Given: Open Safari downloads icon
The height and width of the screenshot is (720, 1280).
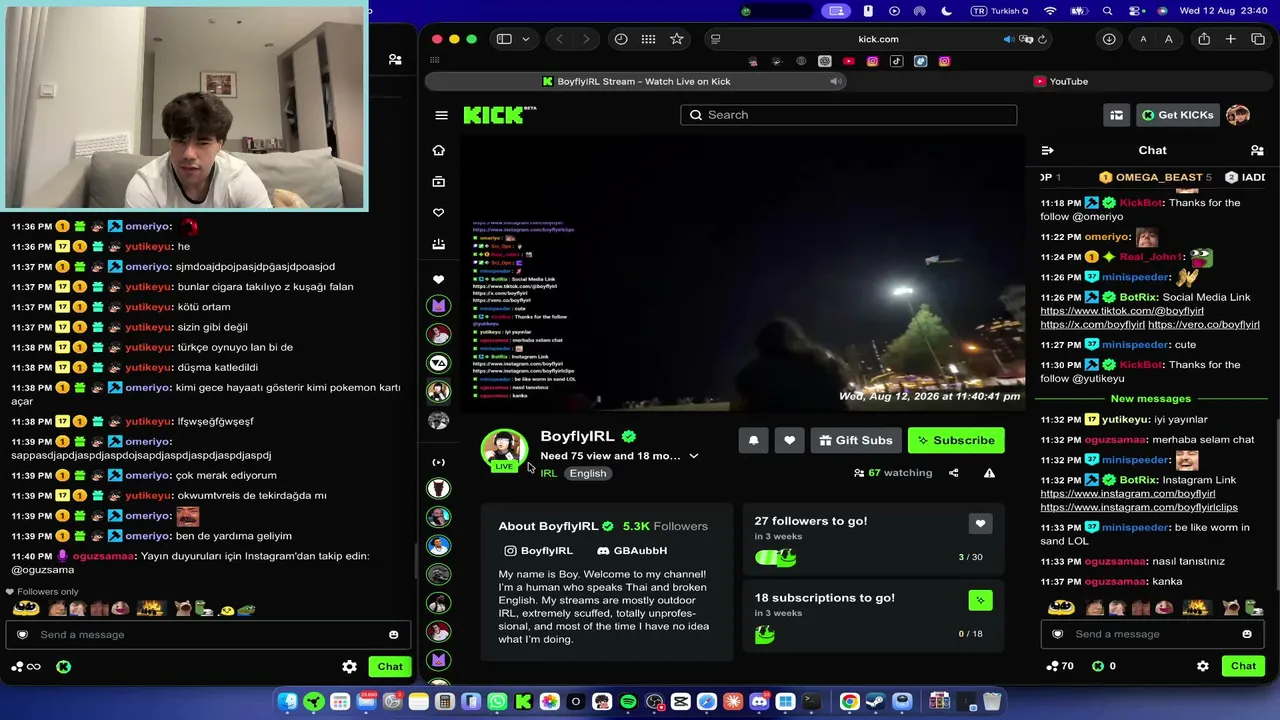Looking at the screenshot, I should tap(1109, 39).
